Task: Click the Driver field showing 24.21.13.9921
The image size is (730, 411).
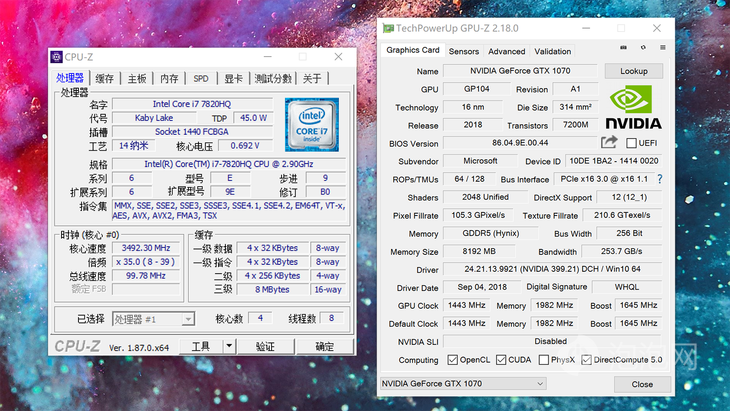Action: 552,269
